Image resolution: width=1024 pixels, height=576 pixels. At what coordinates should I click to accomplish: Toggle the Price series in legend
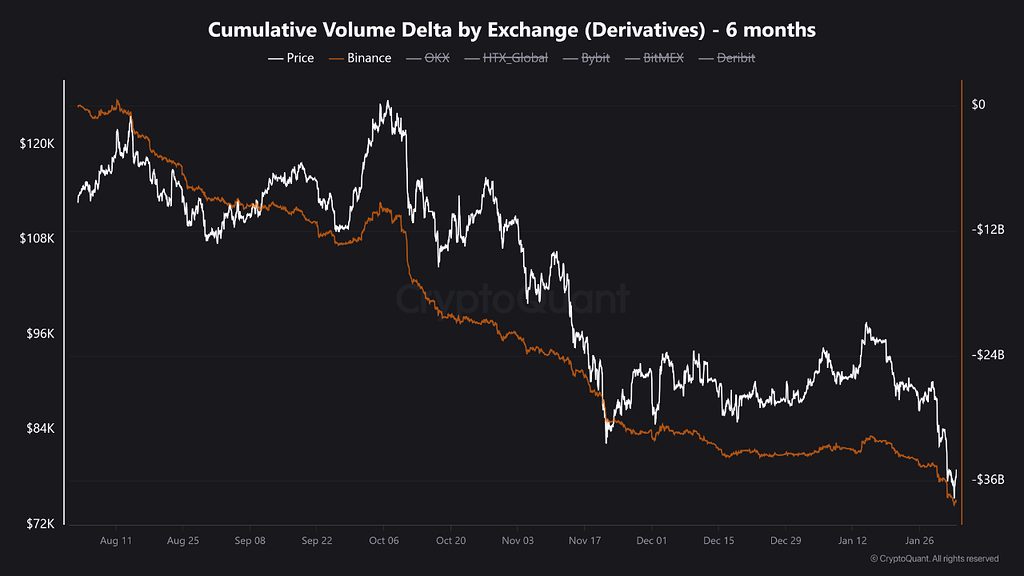[x=291, y=58]
